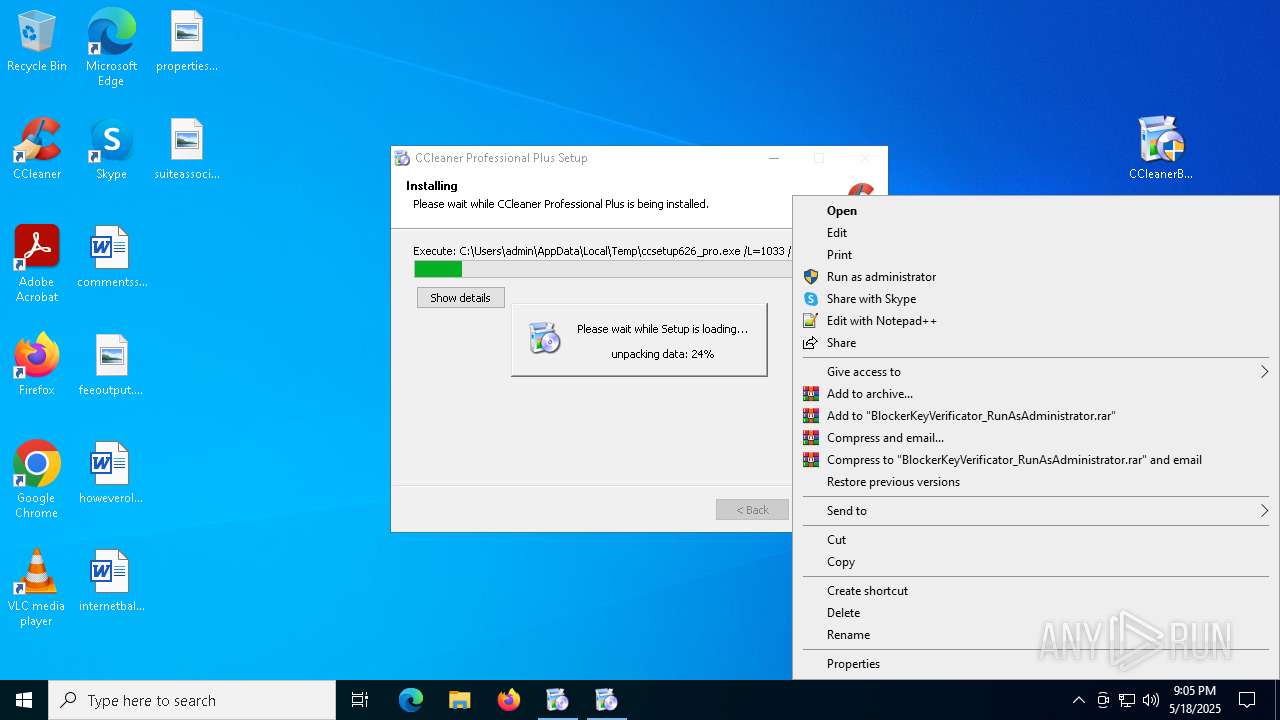
Task: Select the internetbal Word document on desktop
Action: 111,582
